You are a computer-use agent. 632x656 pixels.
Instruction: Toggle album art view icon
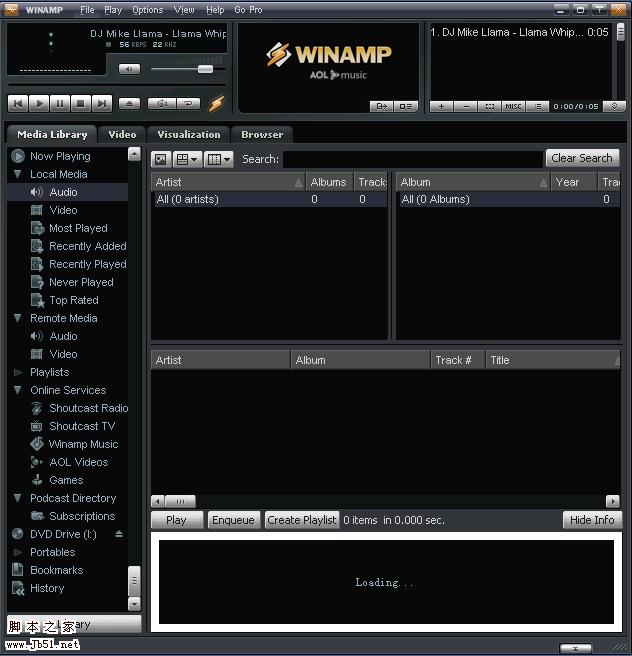pyautogui.click(x=161, y=159)
